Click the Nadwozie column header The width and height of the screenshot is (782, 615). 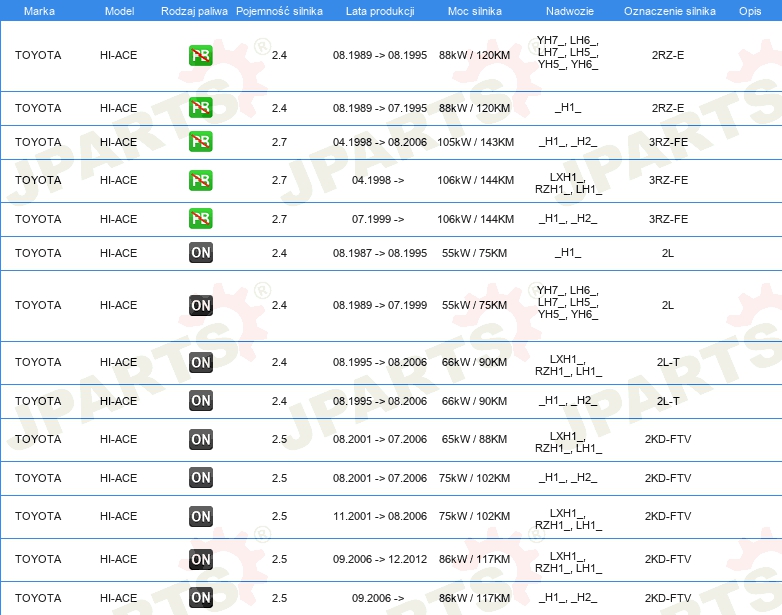[x=570, y=11]
